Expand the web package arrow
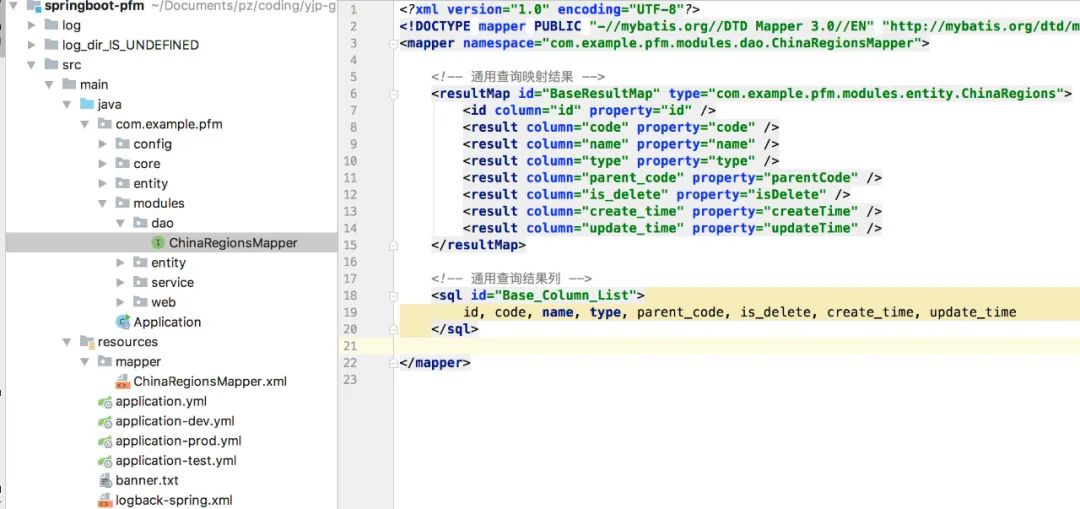Viewport: 1080px width, 509px height. [121, 302]
